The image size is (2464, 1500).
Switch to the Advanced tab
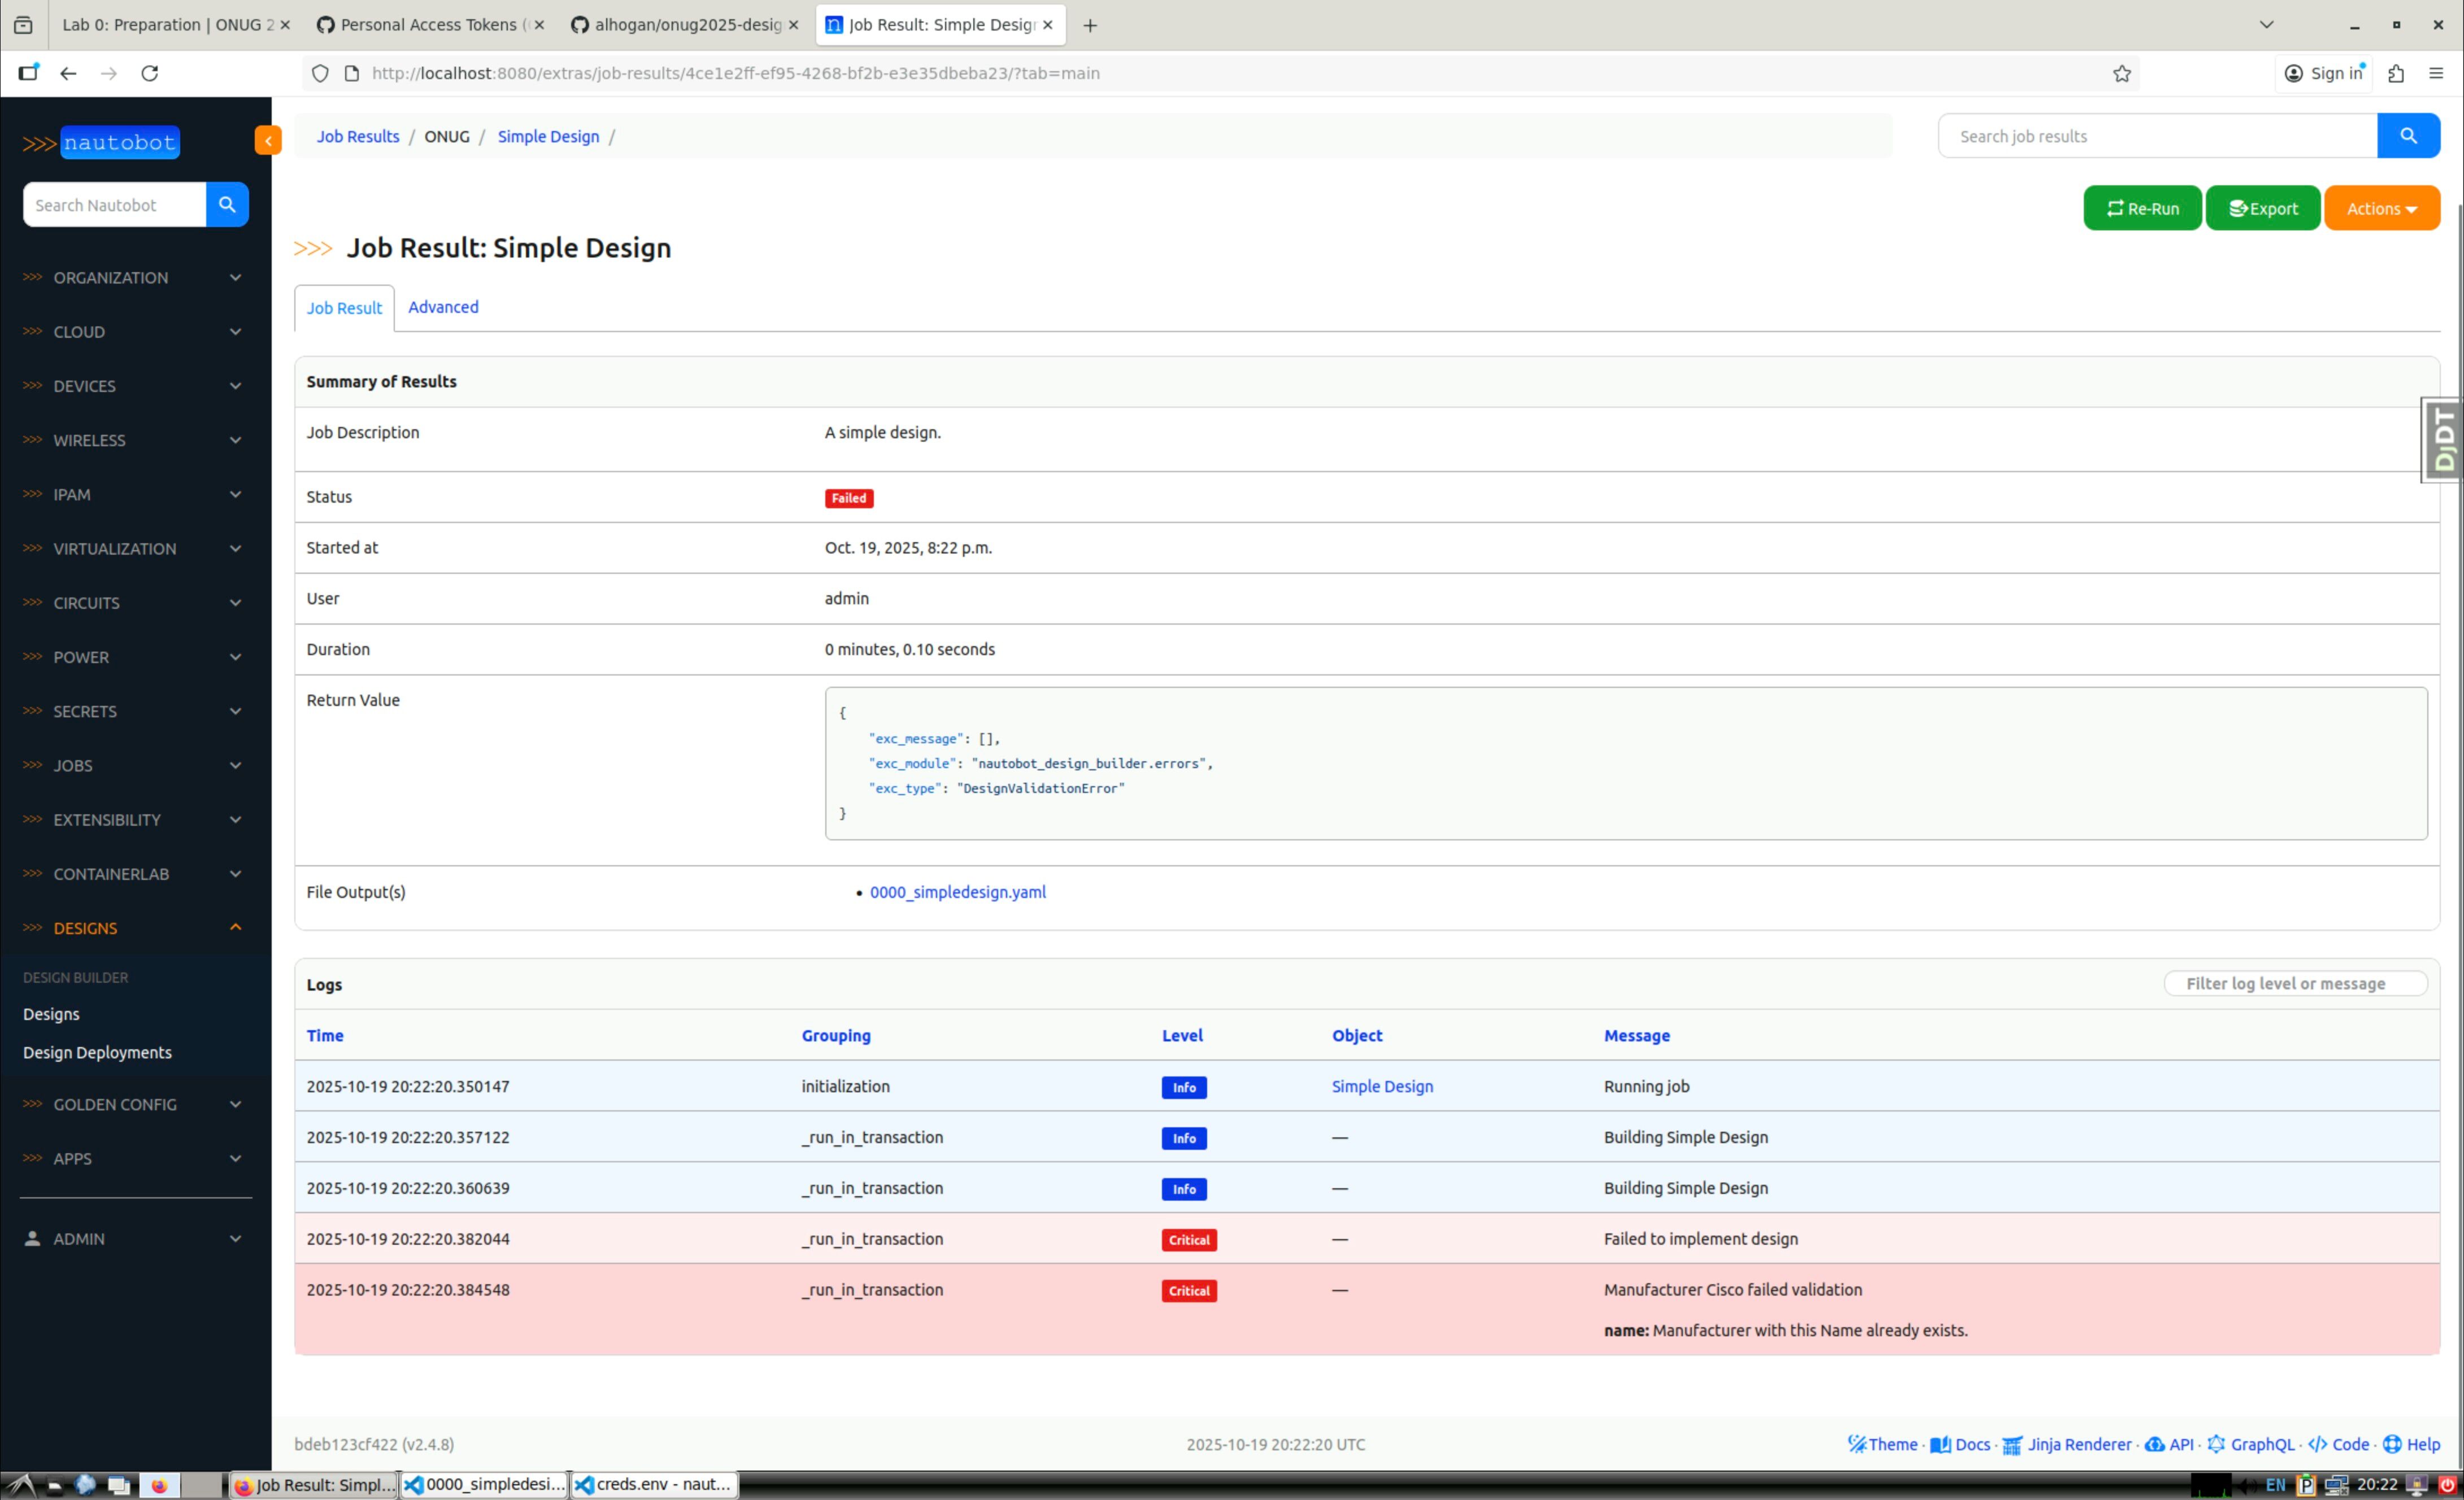[443, 307]
